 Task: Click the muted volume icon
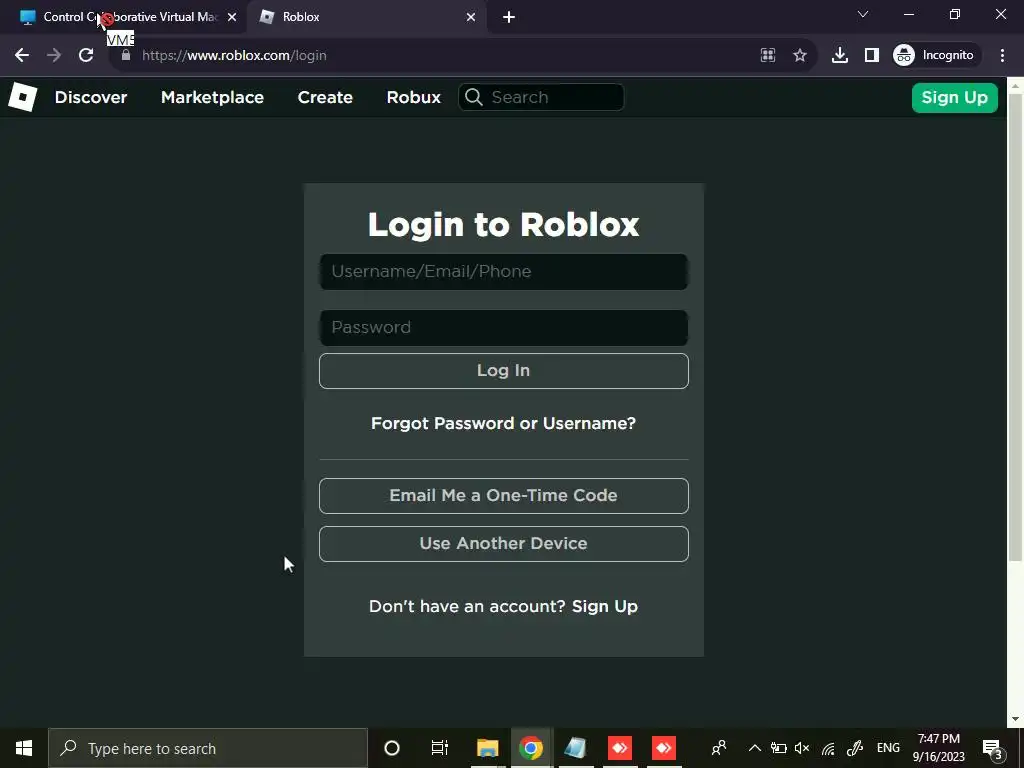coord(803,748)
